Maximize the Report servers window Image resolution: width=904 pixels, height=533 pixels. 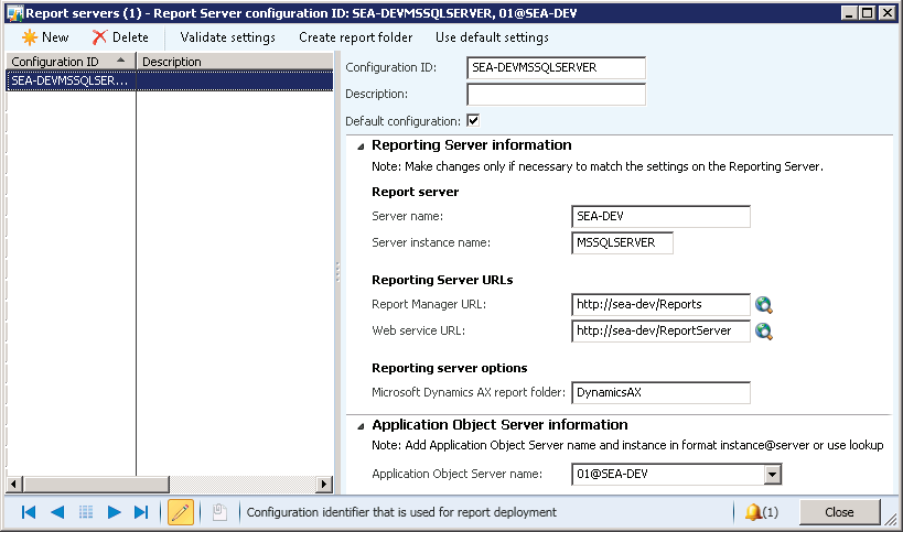[867, 13]
